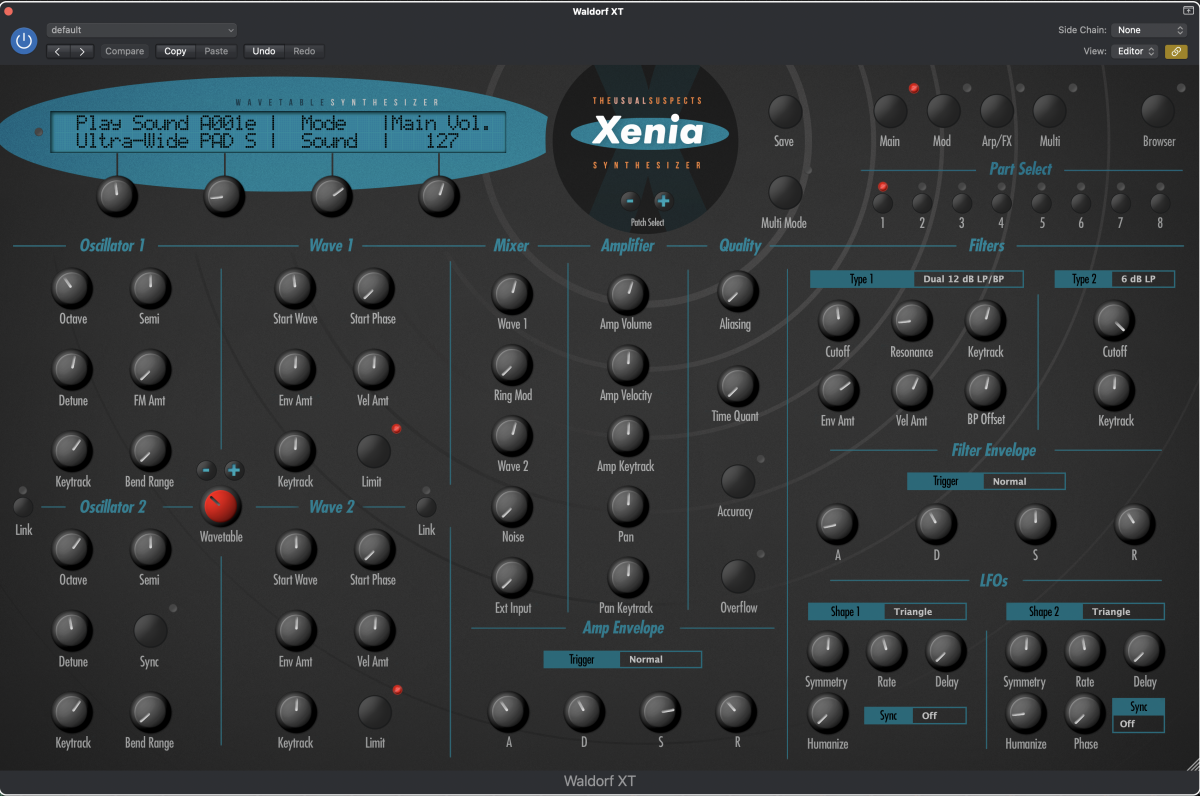The width and height of the screenshot is (1200, 796).
Task: Click the Save button knob
Action: [x=785, y=111]
